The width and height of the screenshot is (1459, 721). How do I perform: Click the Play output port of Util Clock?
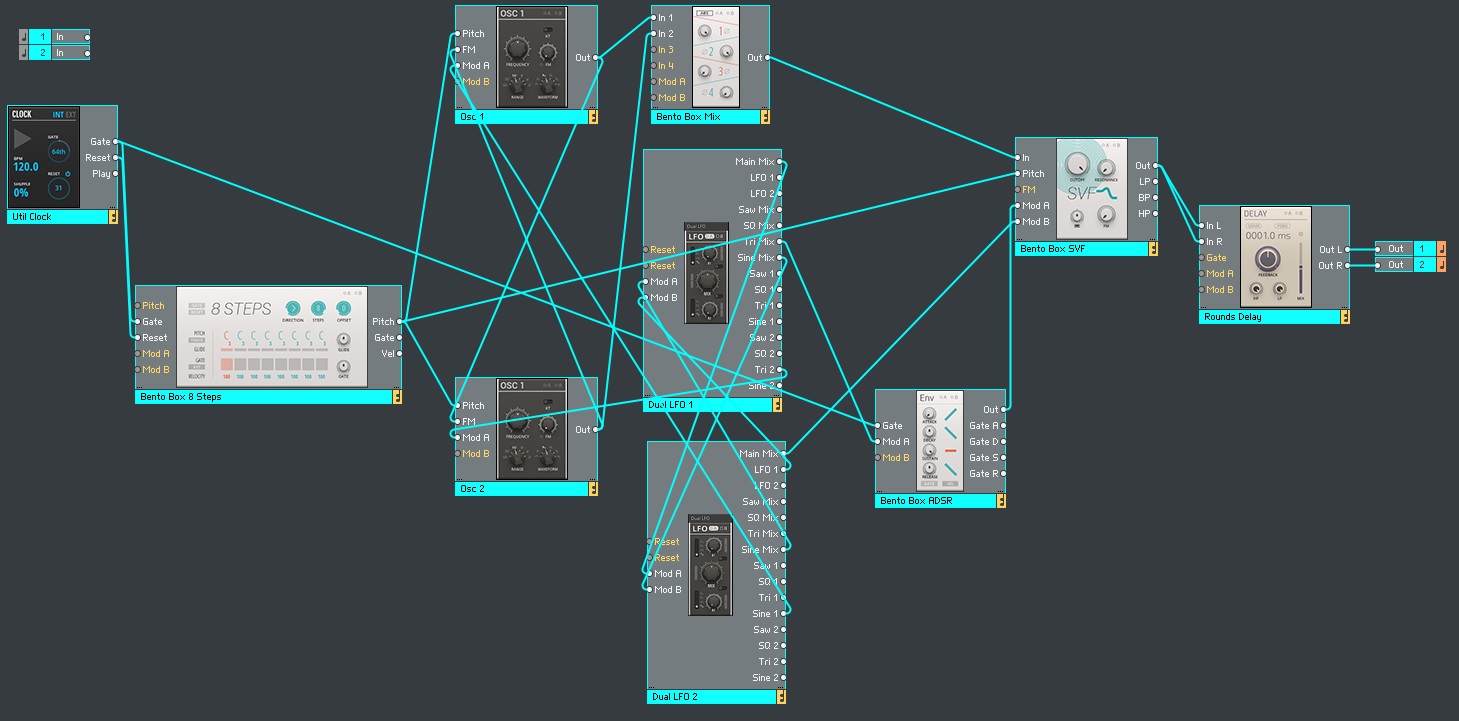tap(116, 174)
